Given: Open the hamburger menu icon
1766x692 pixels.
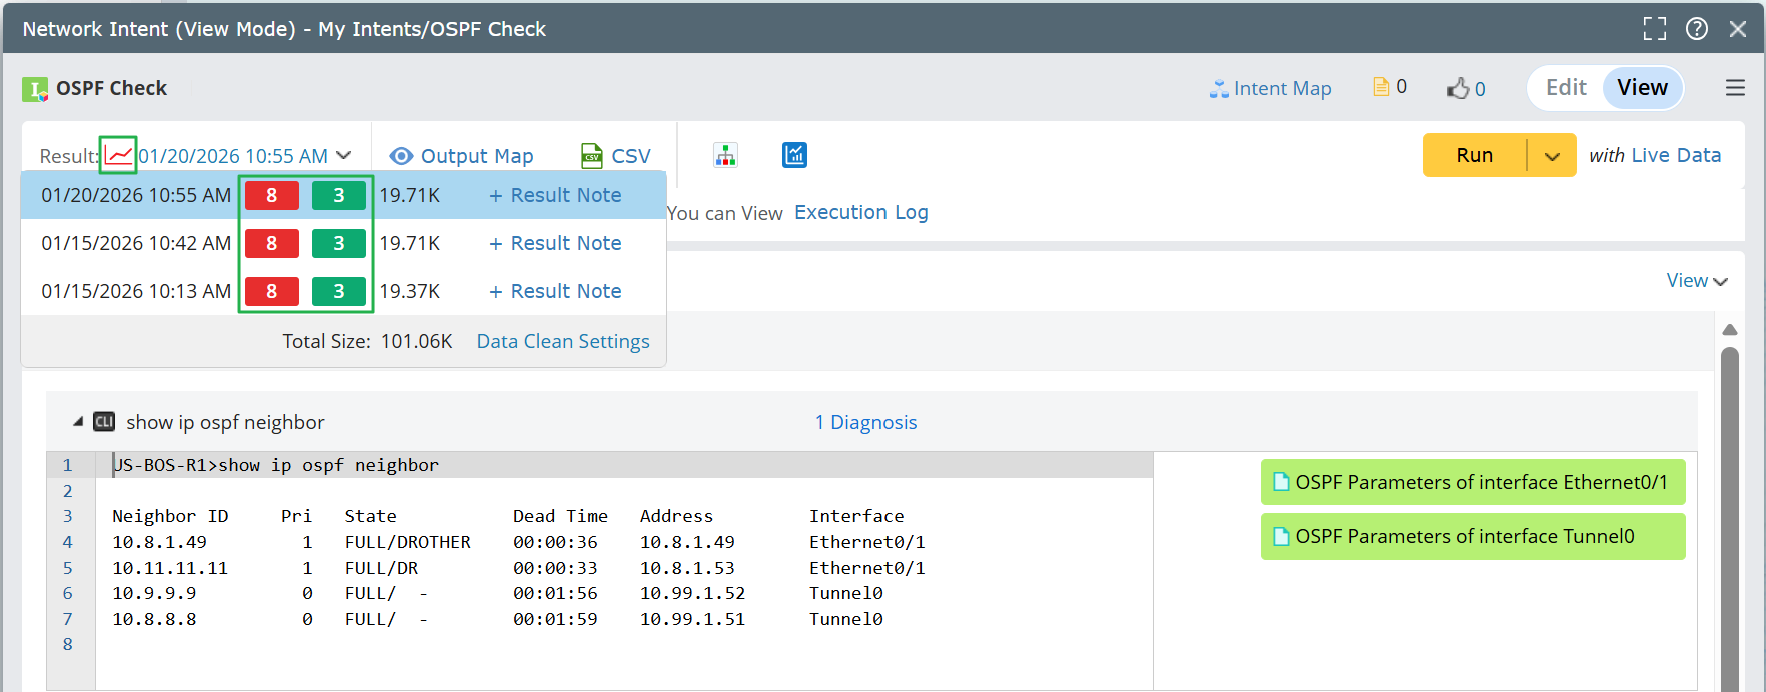Looking at the screenshot, I should pos(1735,88).
